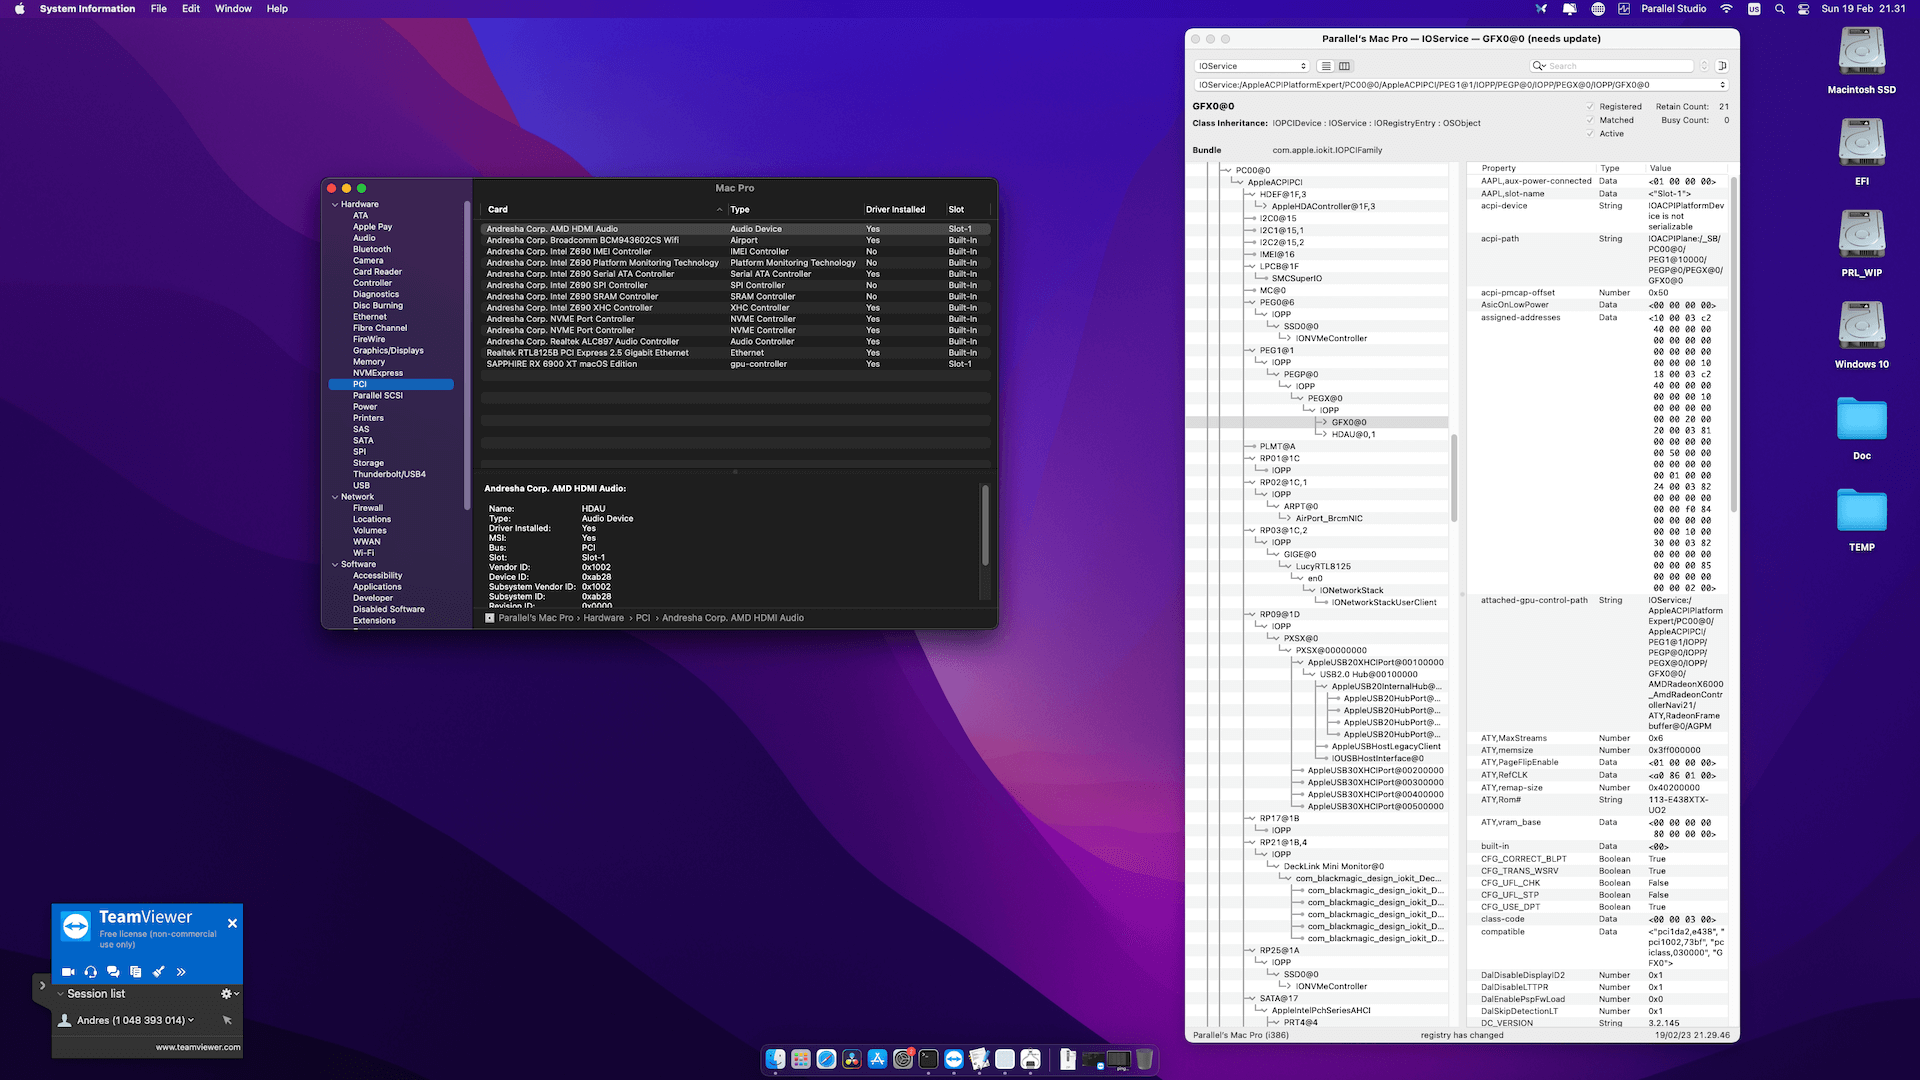This screenshot has height=1080, width=1920.
Task: Open the TeamViewer chat bubbles icon
Action: click(113, 972)
